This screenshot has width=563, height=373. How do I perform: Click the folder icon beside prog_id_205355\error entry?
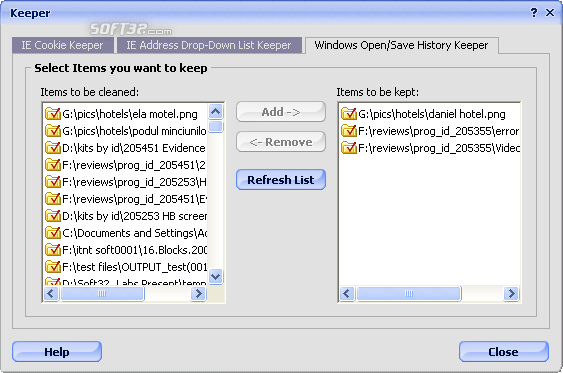(349, 131)
